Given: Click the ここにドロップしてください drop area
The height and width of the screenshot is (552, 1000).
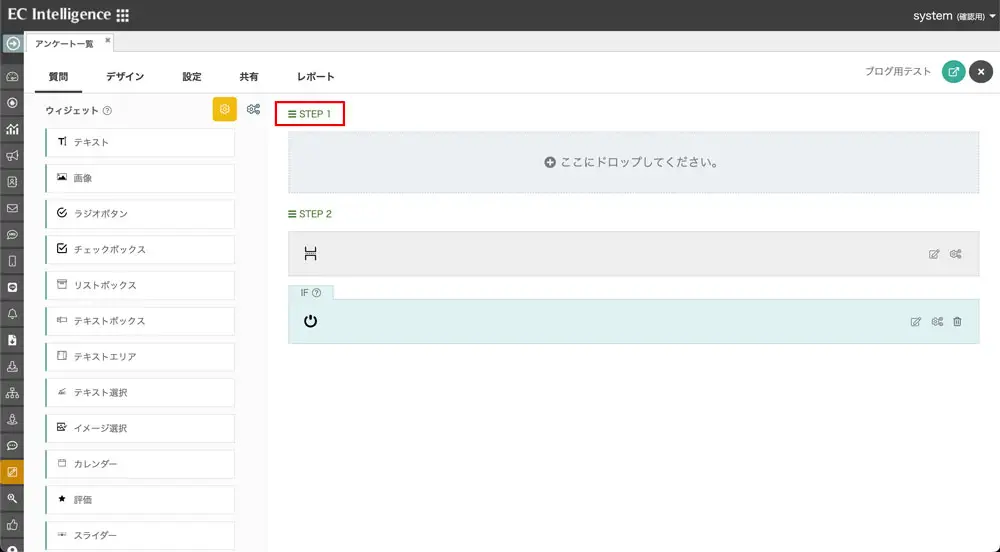Looking at the screenshot, I should 633,162.
